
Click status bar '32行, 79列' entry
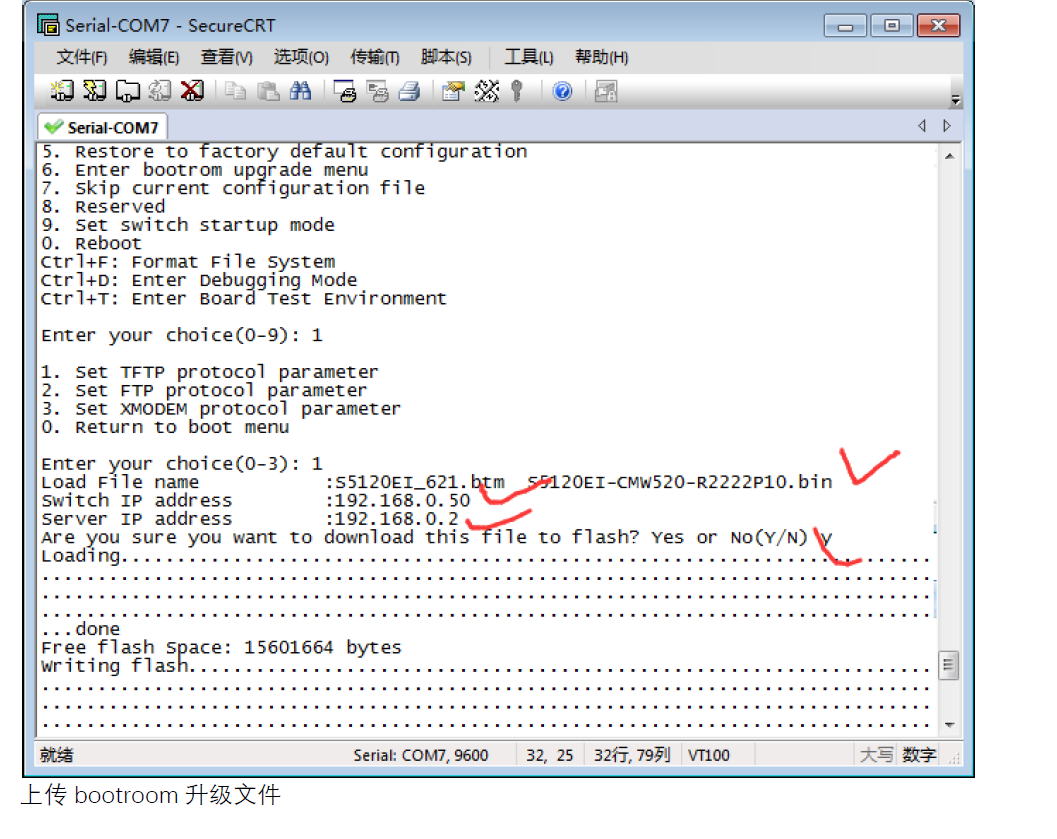click(x=632, y=755)
